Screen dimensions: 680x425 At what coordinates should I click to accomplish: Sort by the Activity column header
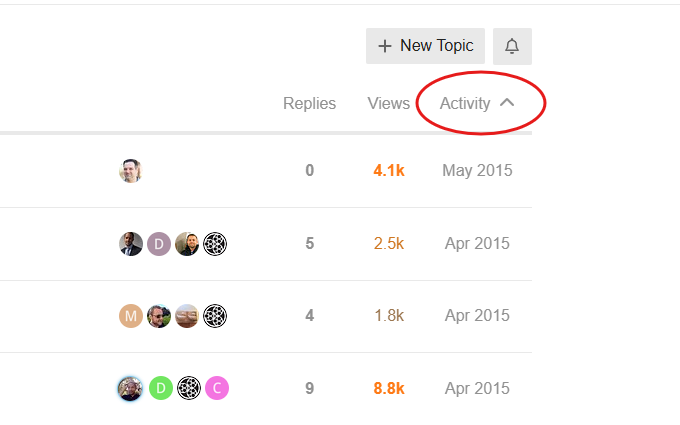click(465, 103)
